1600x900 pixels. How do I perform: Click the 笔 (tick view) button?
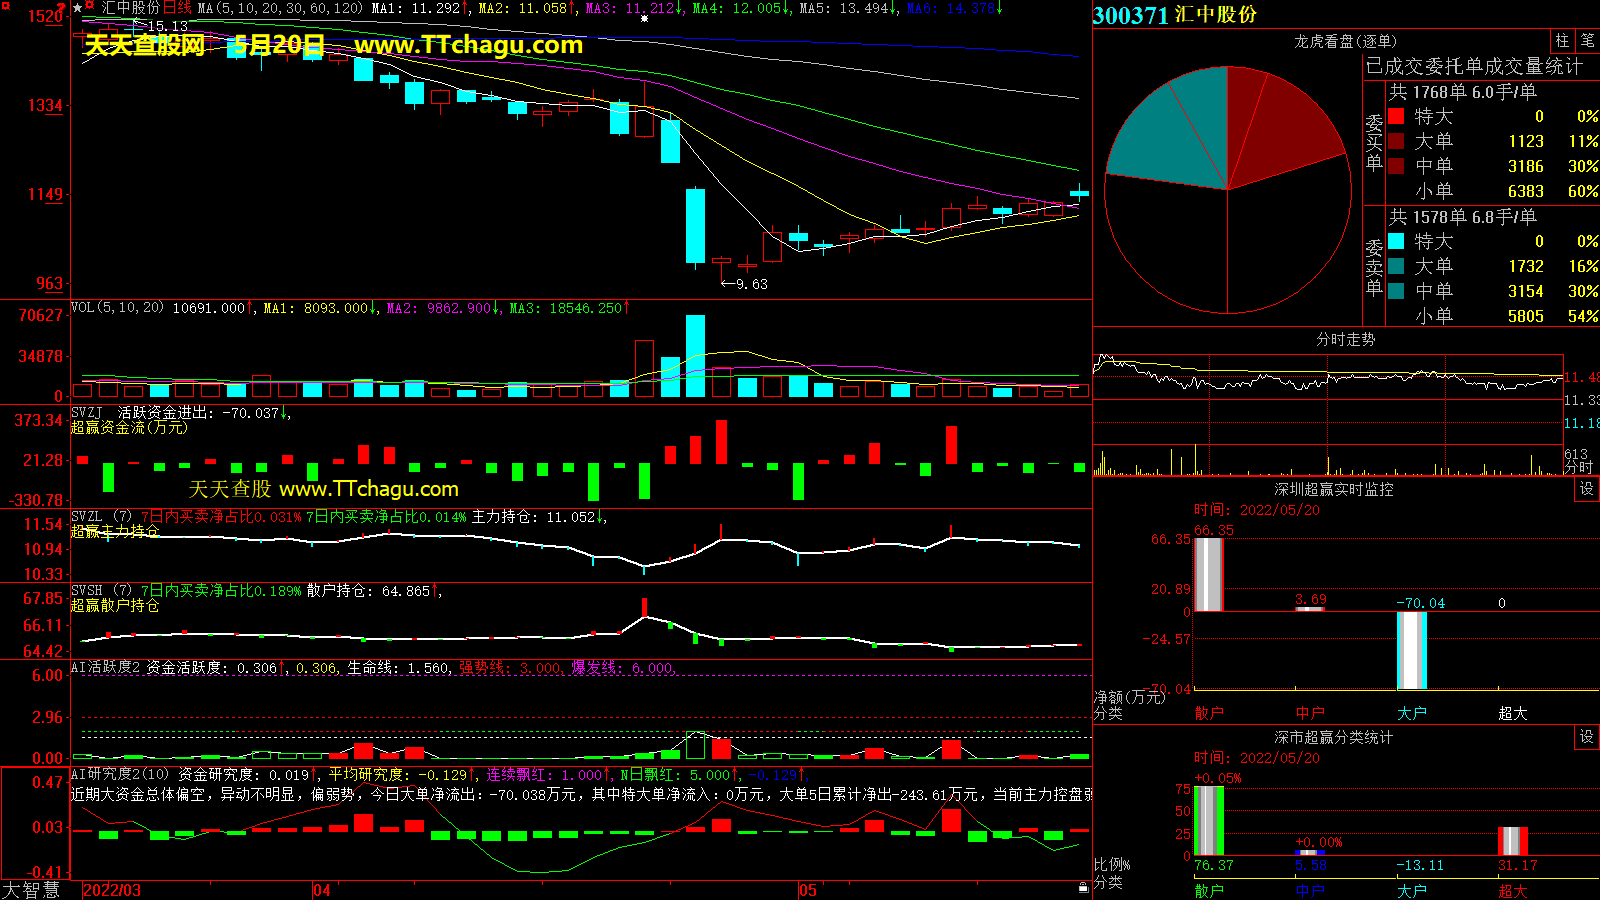pos(1587,41)
